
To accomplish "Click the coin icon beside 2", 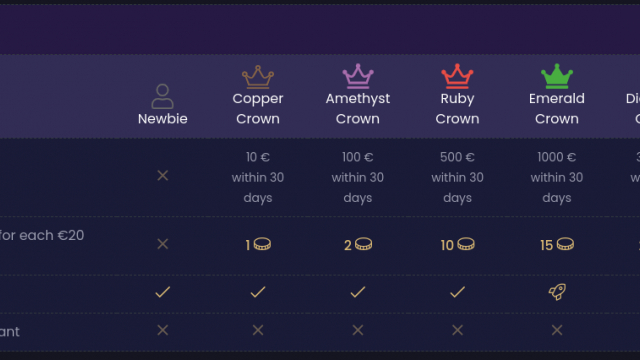I will pos(363,244).
